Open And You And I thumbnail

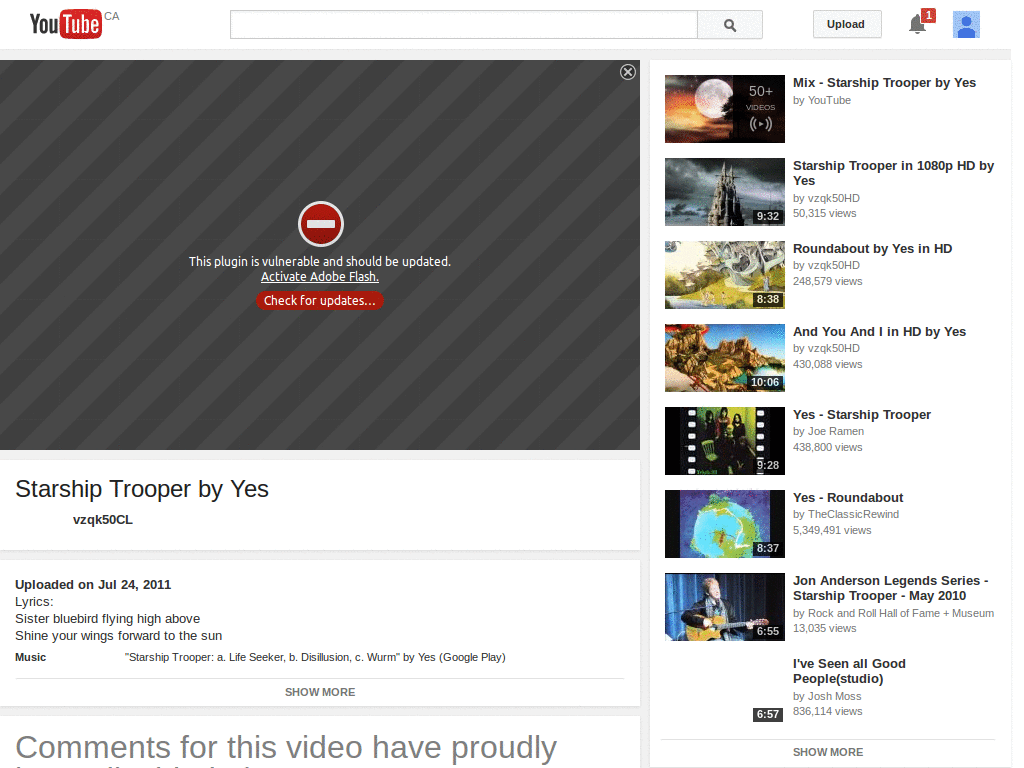[x=725, y=358]
